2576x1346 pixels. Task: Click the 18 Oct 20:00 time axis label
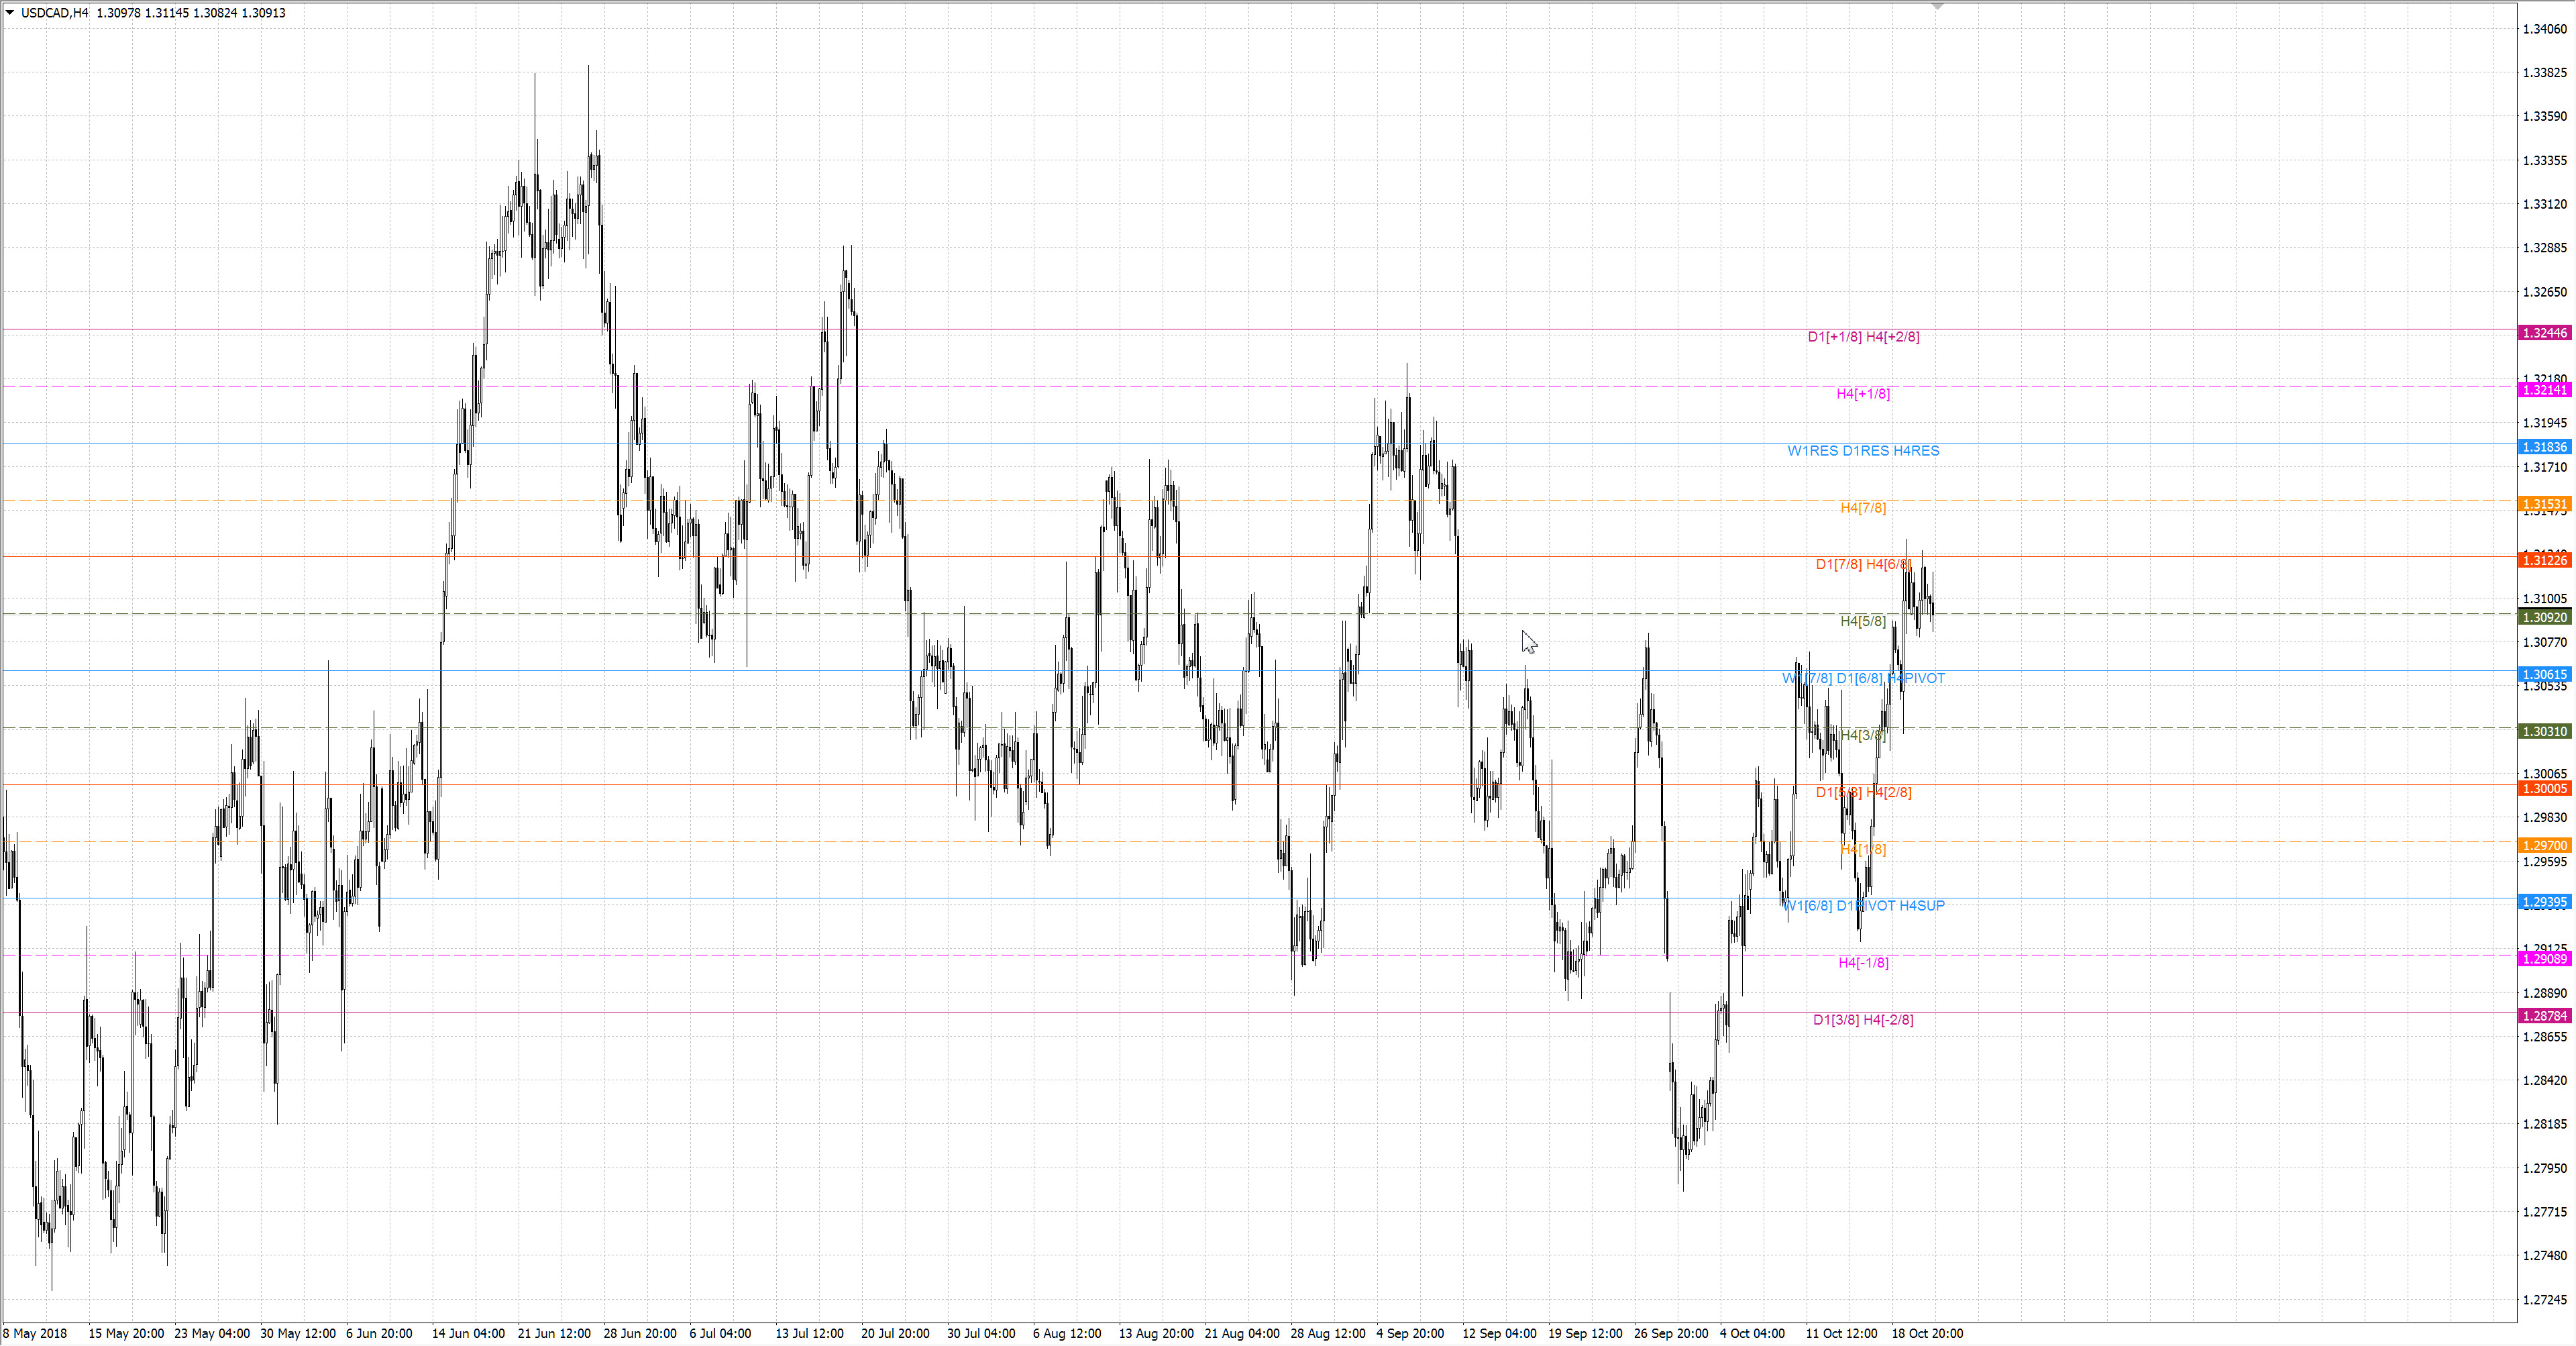(1927, 1333)
